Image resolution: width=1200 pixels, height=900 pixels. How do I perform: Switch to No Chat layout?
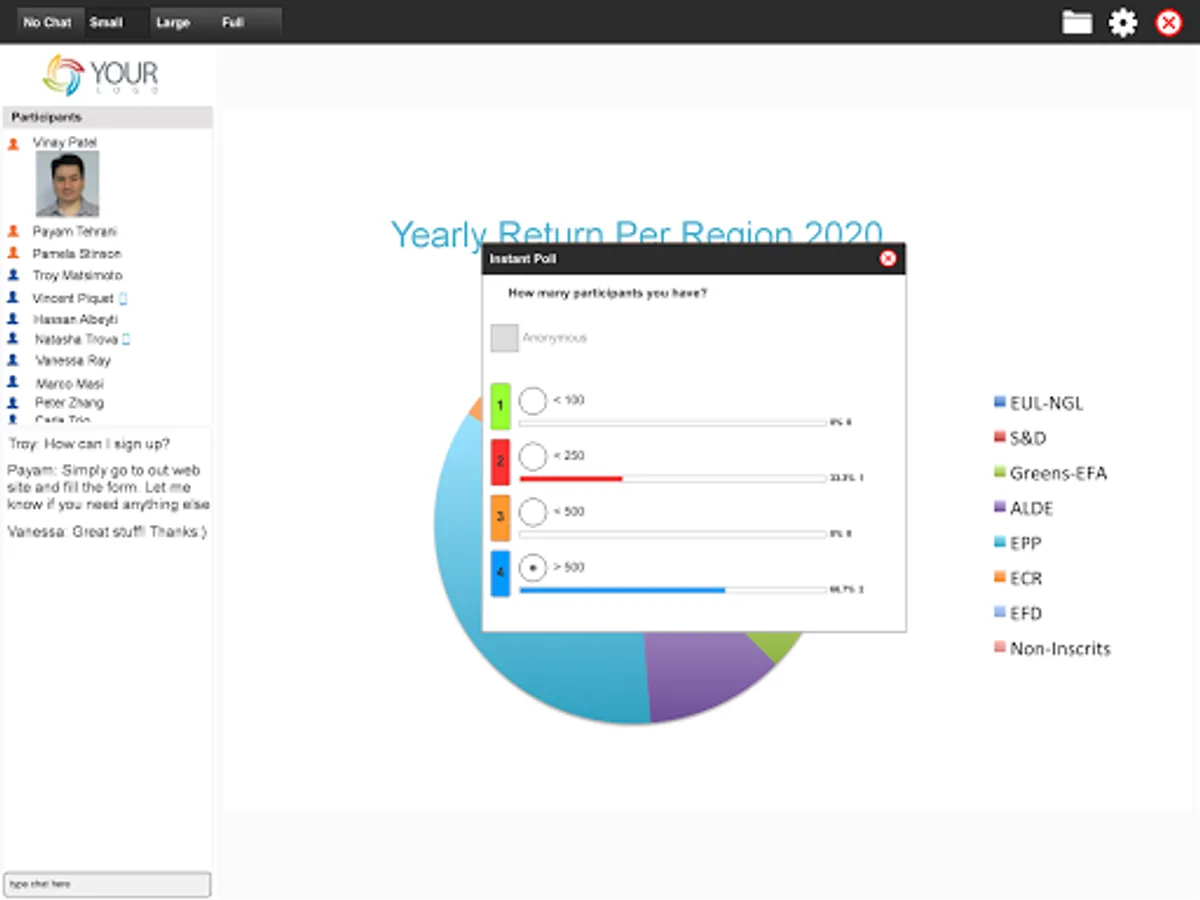[47, 22]
